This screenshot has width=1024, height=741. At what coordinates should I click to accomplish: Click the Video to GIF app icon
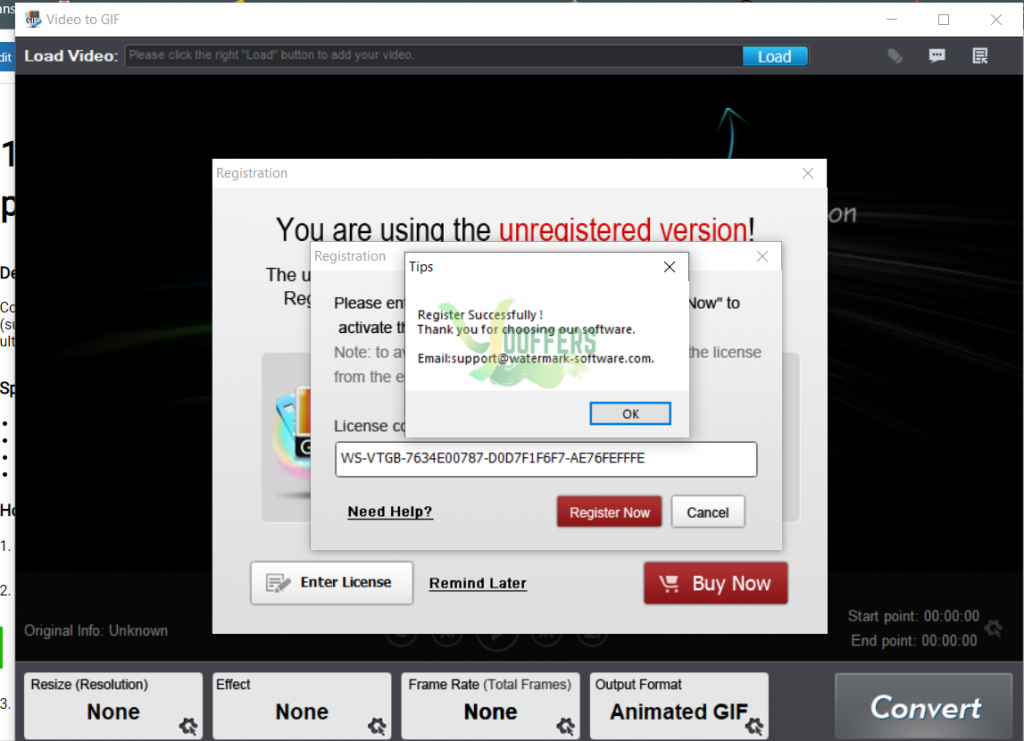33,20
